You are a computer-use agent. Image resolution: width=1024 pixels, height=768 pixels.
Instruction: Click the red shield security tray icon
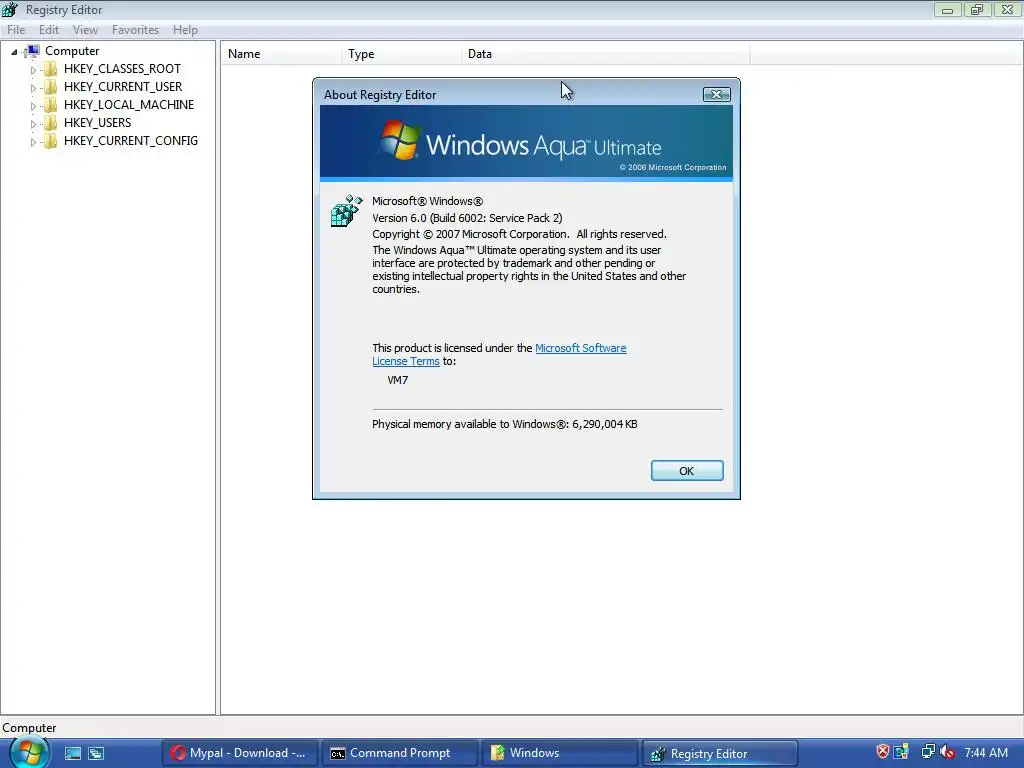point(882,752)
